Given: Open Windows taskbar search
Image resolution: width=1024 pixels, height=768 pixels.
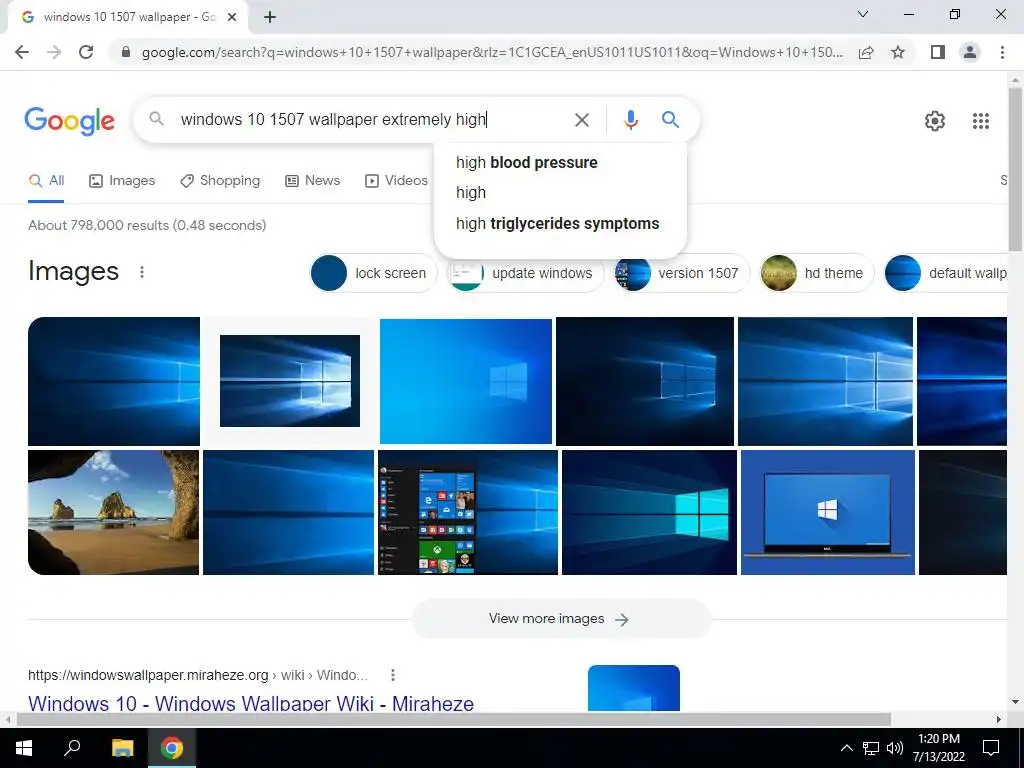Looking at the screenshot, I should pos(72,748).
